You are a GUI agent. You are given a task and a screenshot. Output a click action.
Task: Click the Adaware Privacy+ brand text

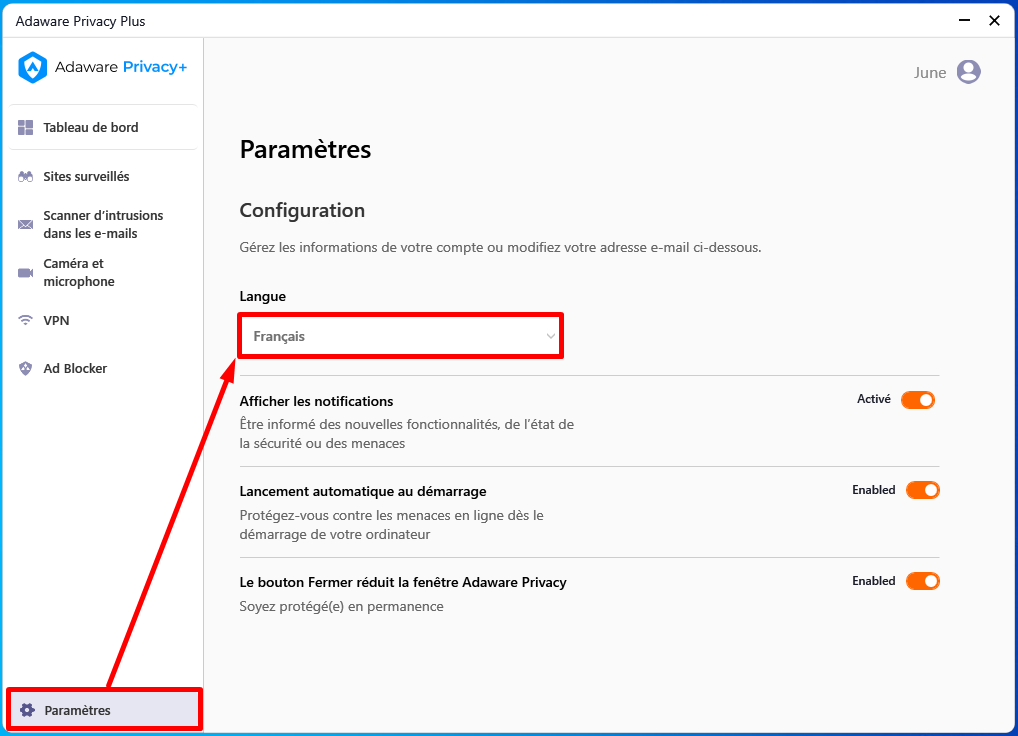121,67
